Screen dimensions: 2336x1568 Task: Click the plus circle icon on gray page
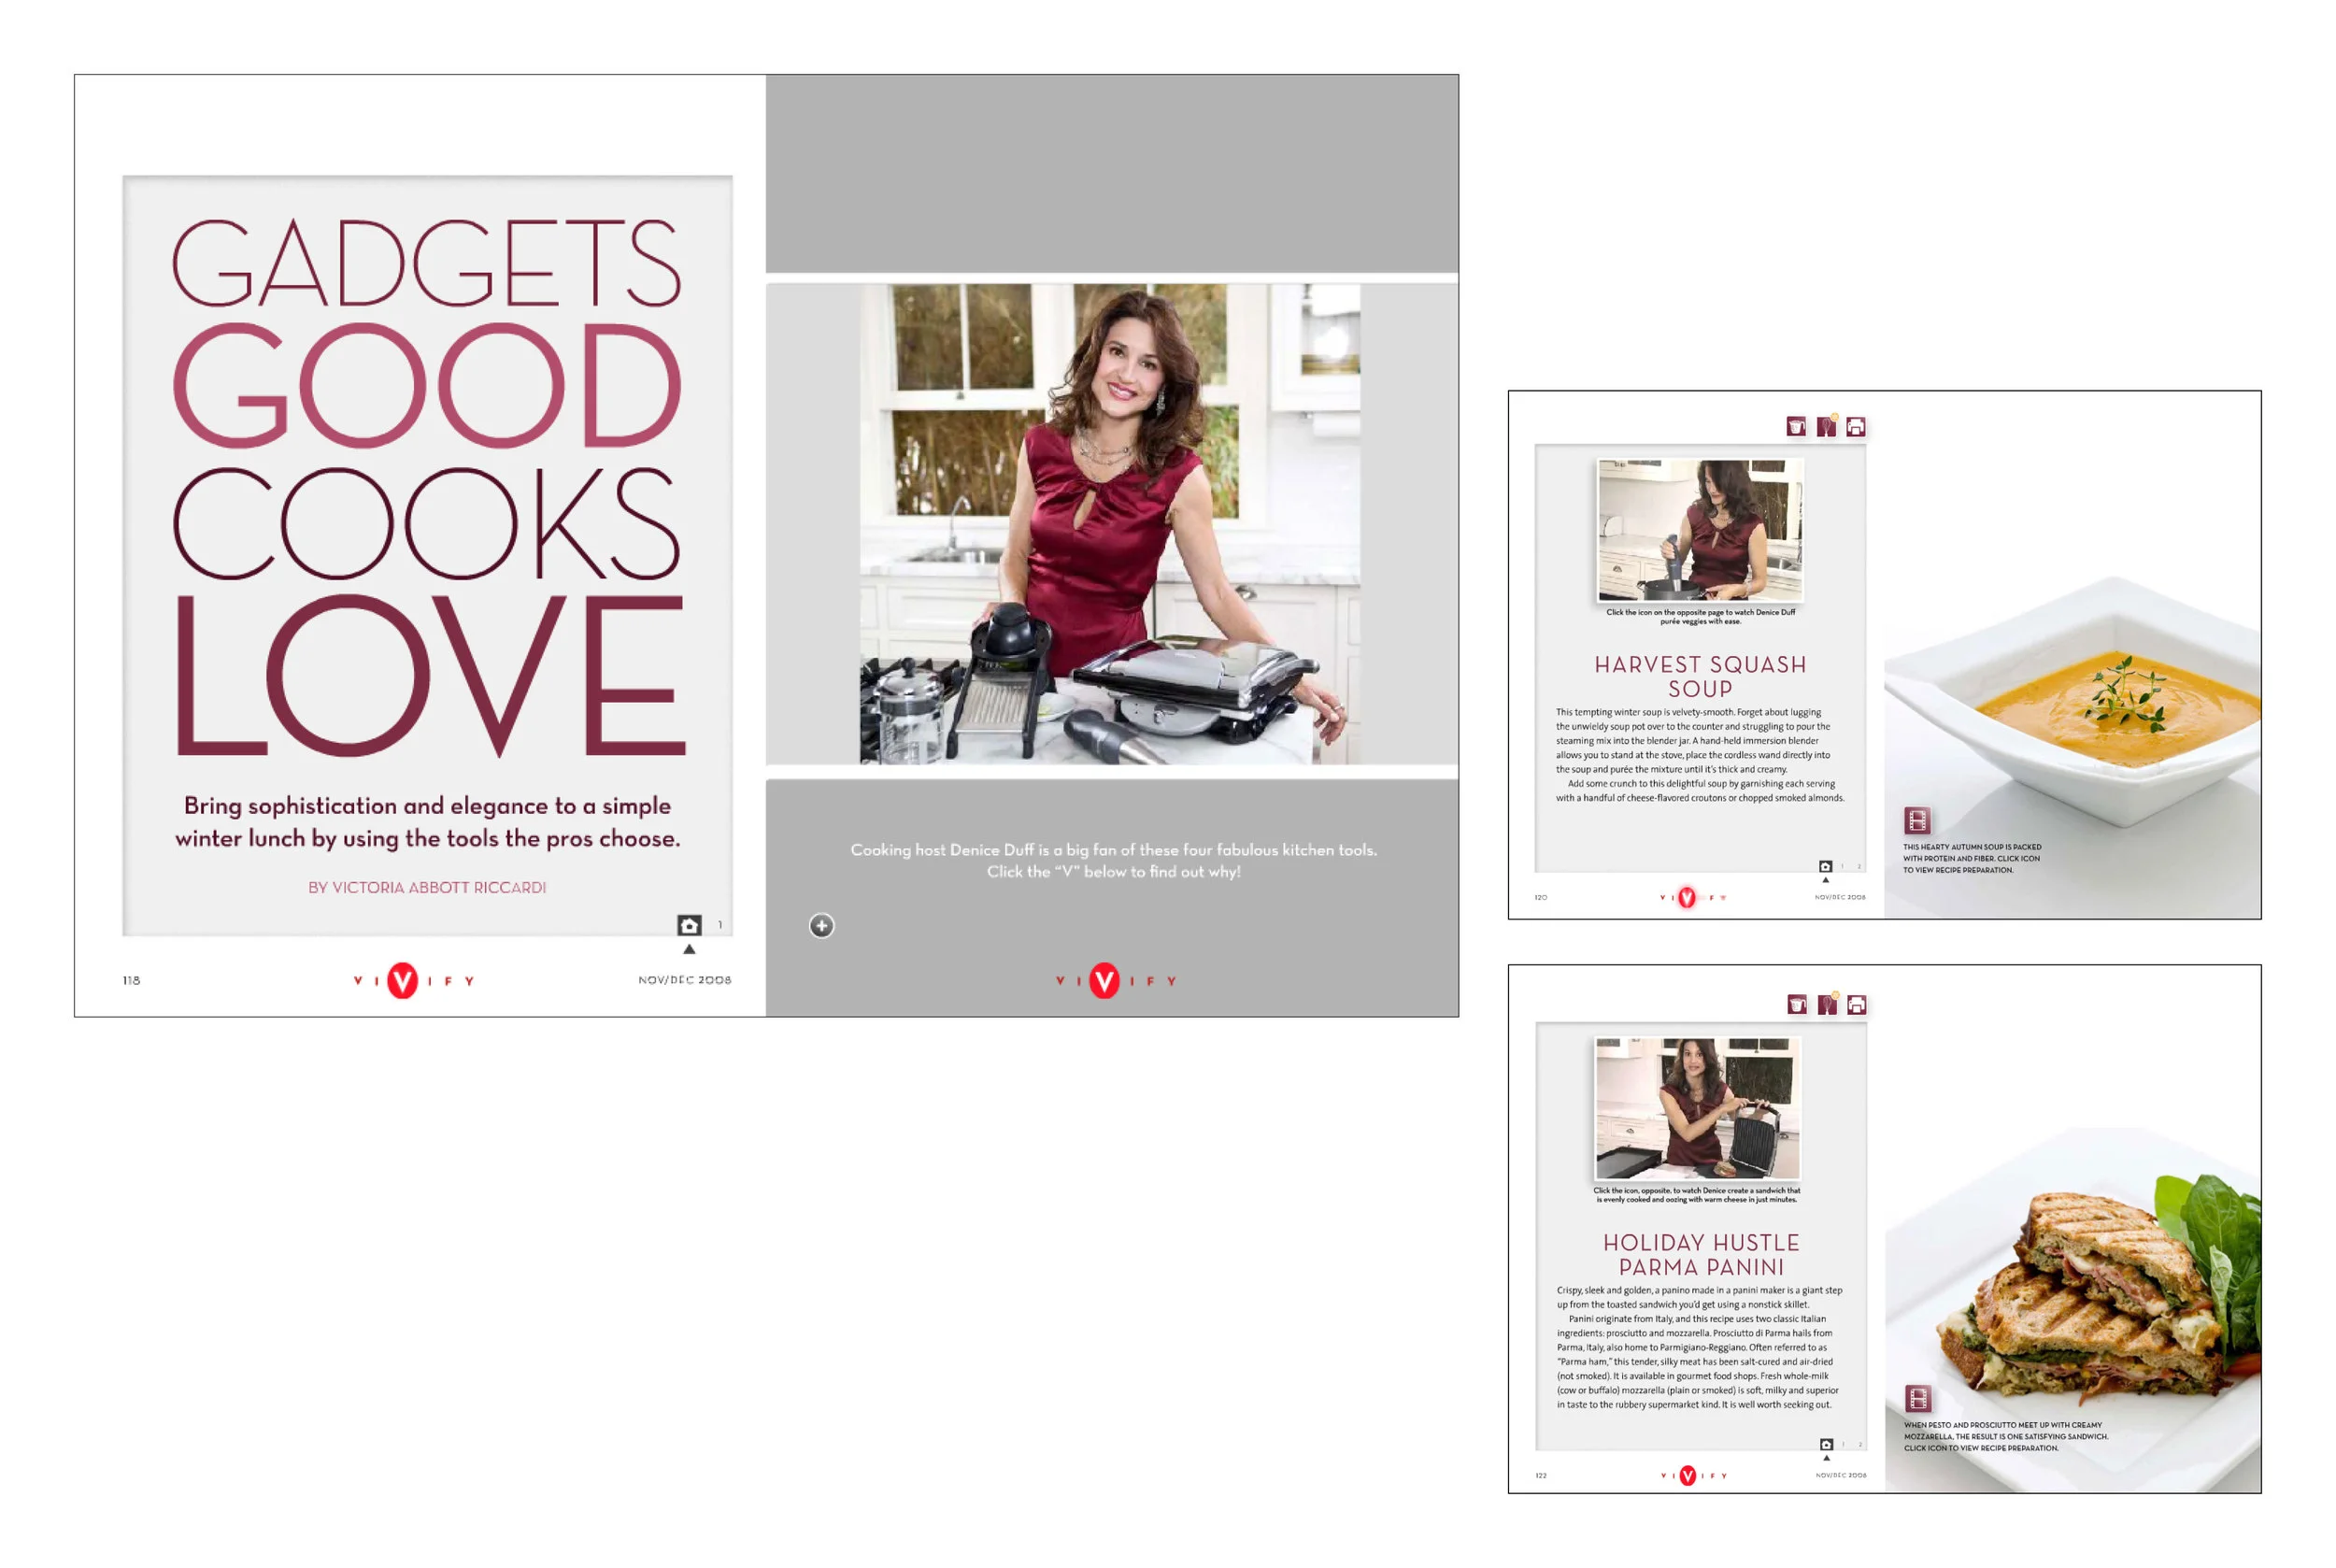click(x=821, y=926)
